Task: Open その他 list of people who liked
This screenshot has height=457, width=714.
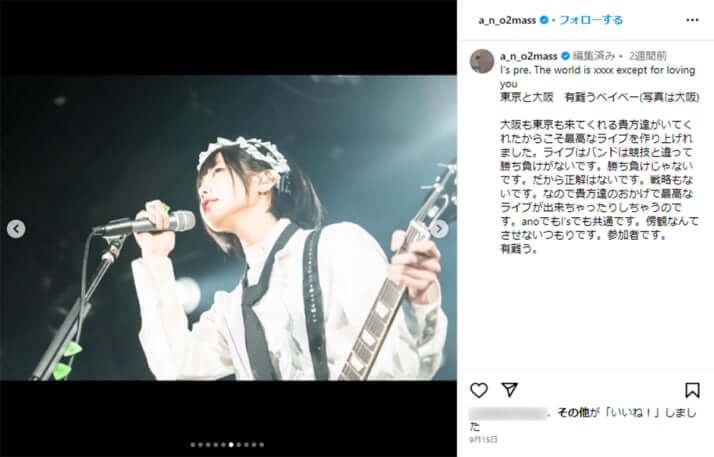Action: pyautogui.click(x=573, y=412)
